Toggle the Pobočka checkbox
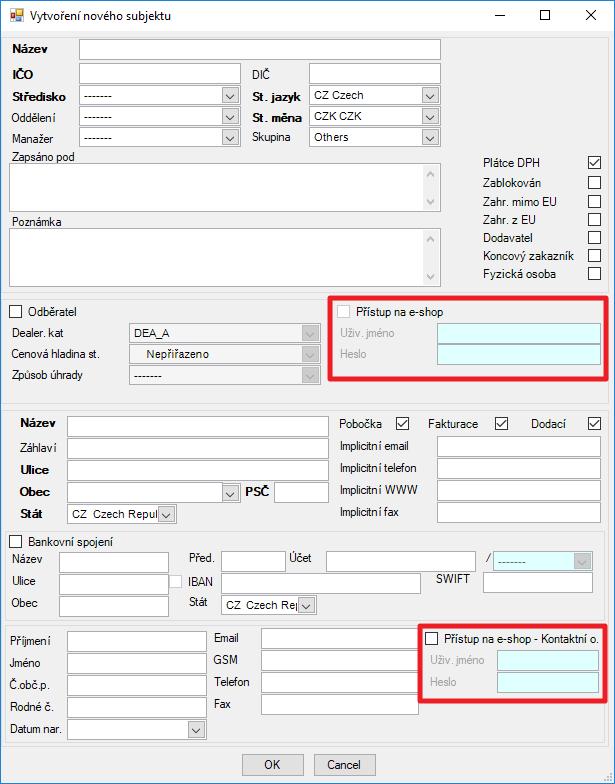This screenshot has width=615, height=784. 402,424
